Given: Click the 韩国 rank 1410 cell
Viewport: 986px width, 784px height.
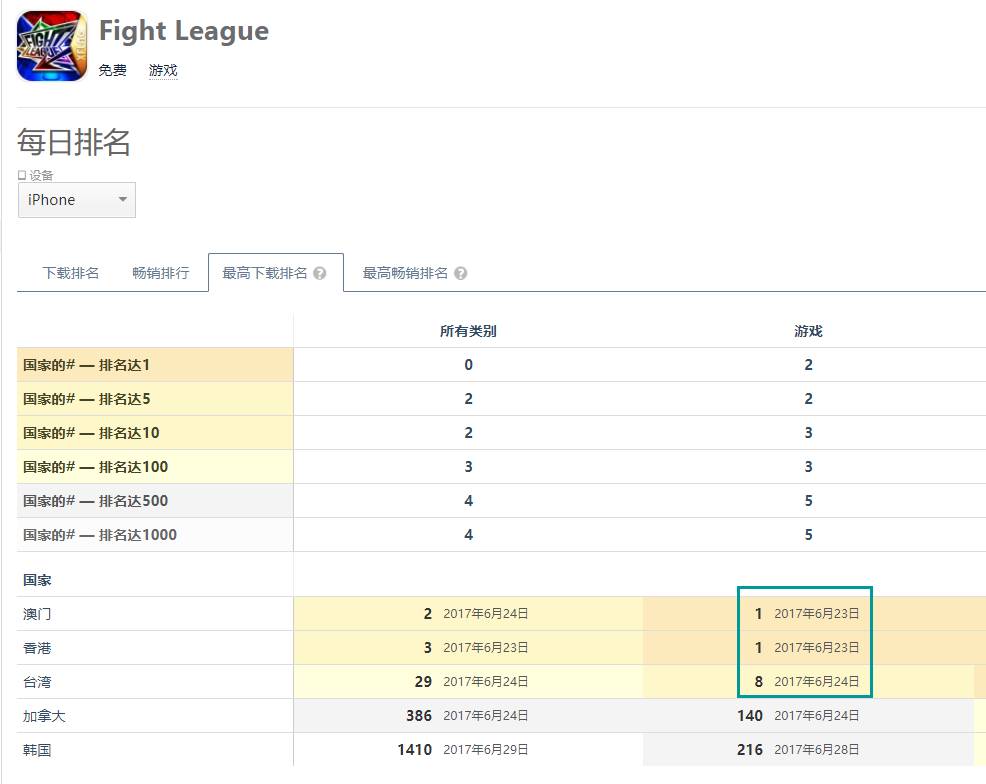Looking at the screenshot, I should click(414, 749).
